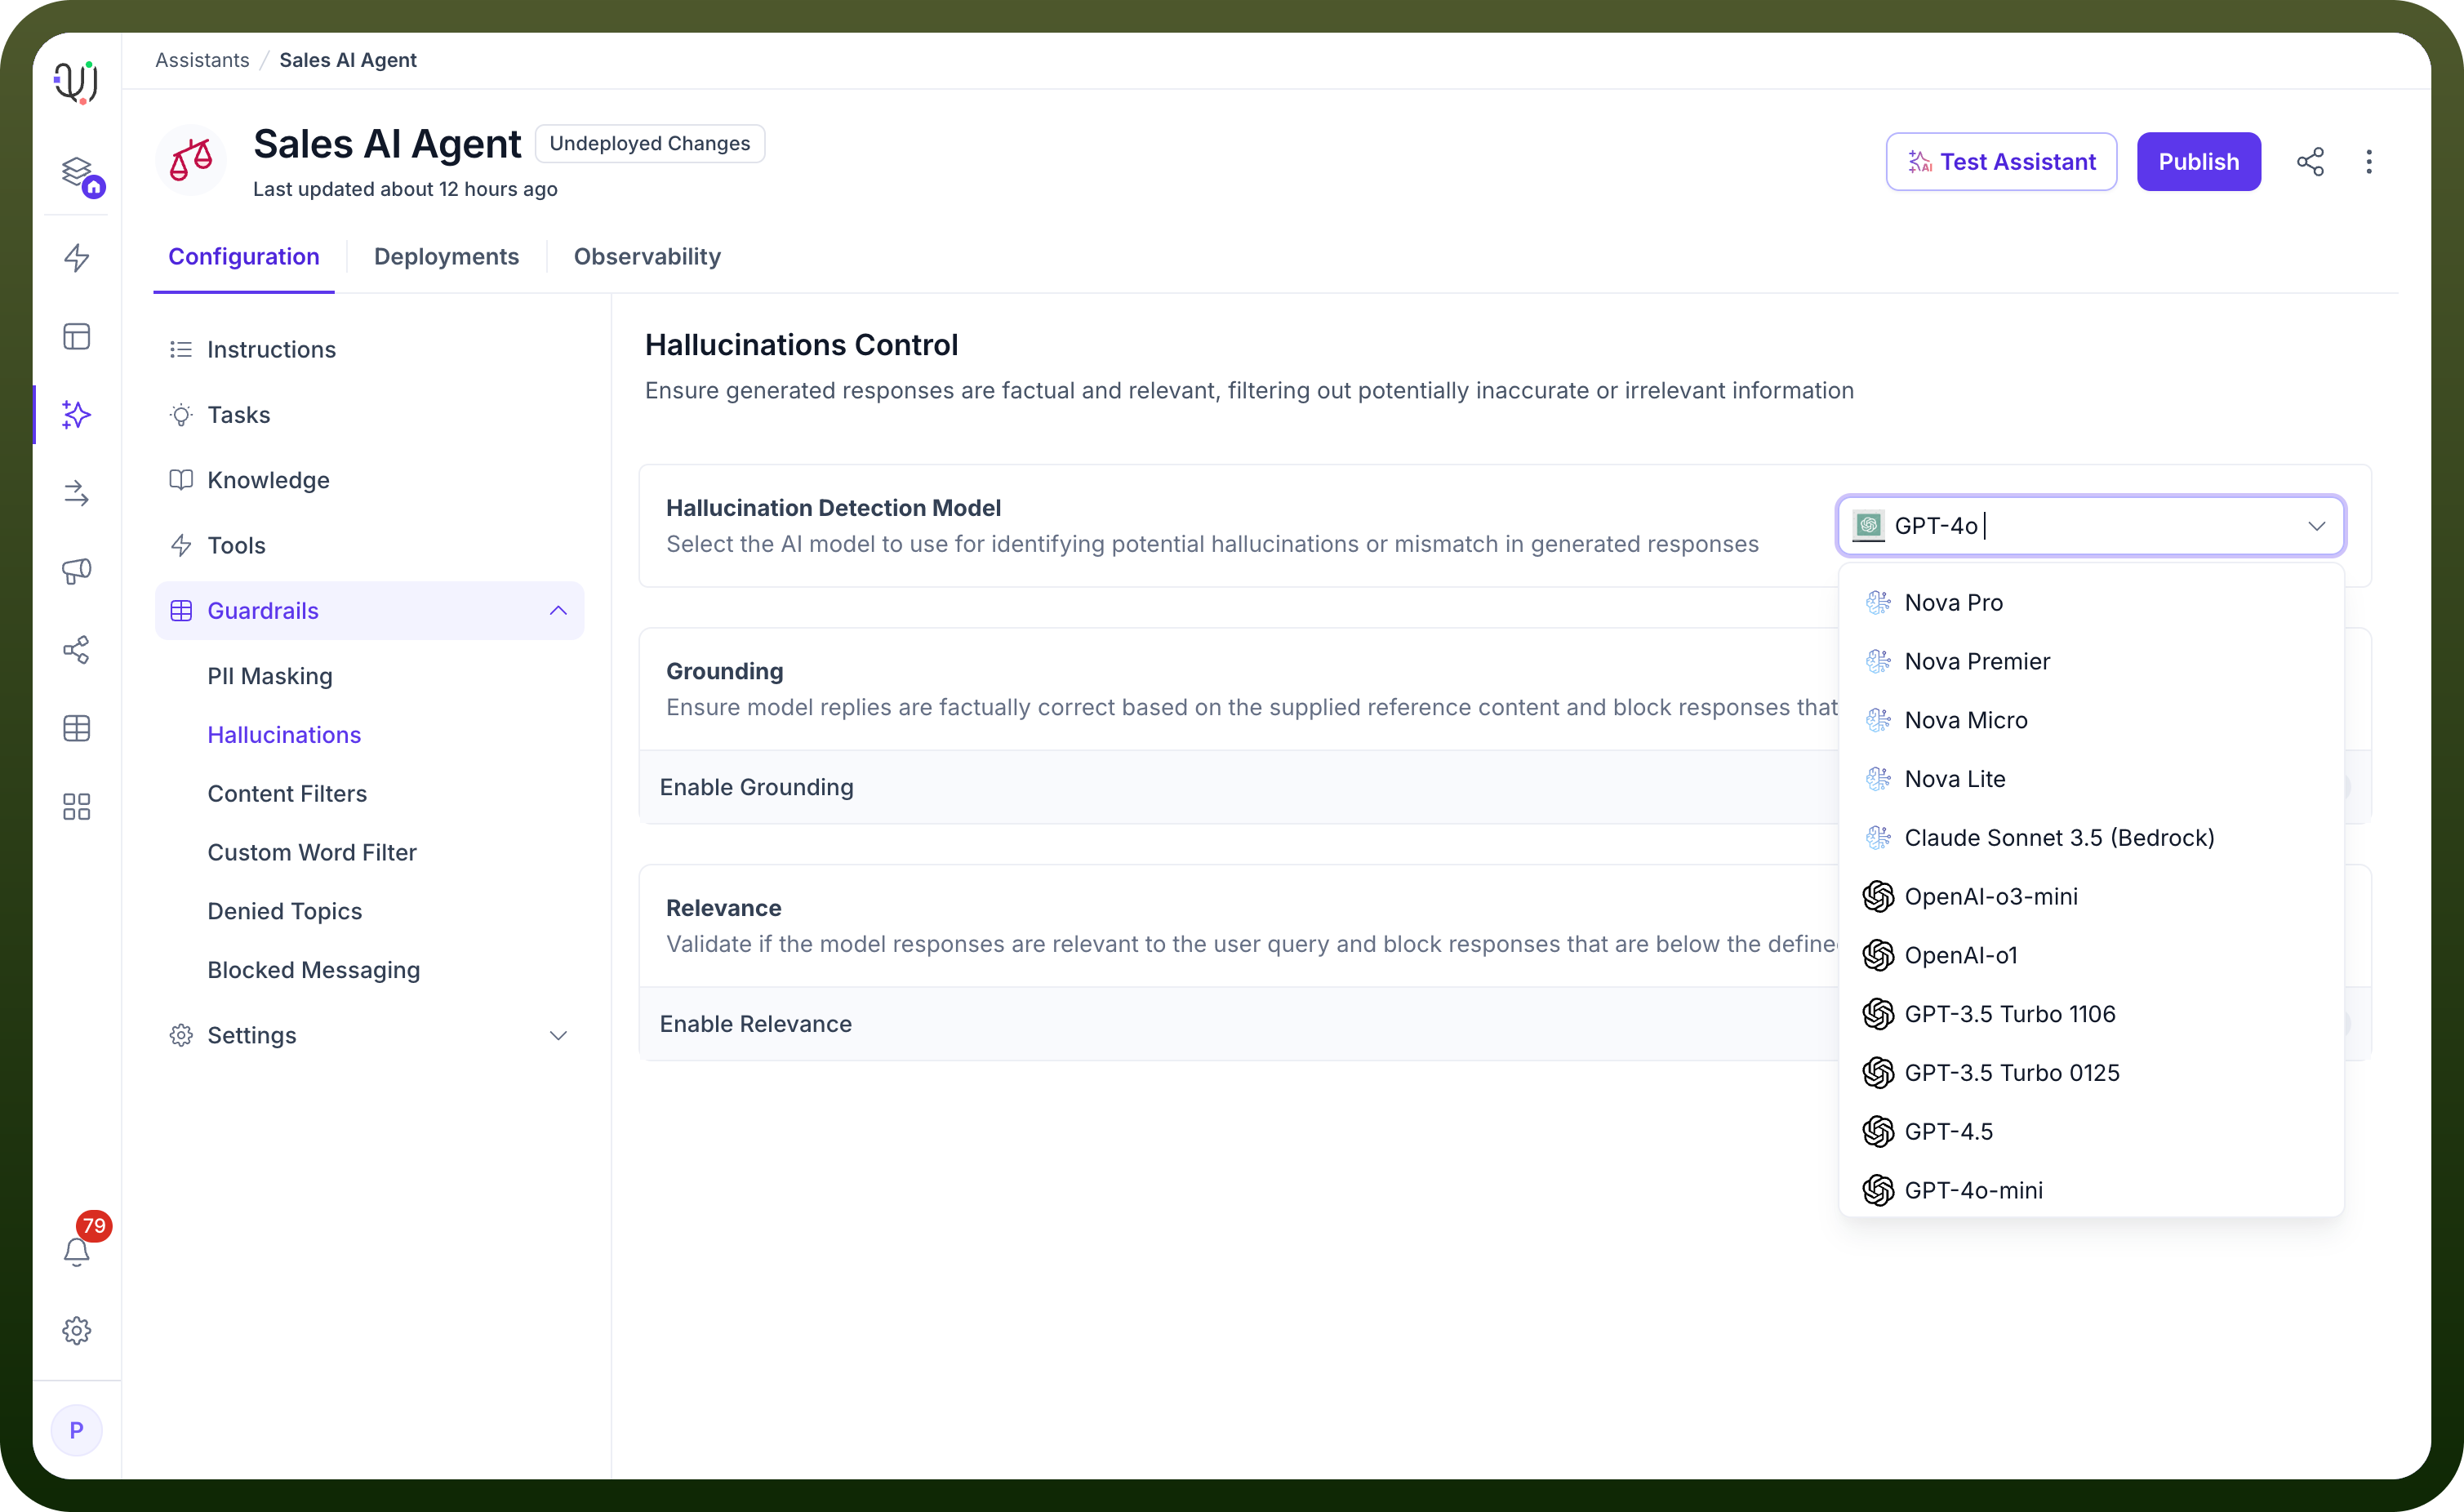Click the Enable Relevance label
Viewport: 2464px width, 1512px height.
pyautogui.click(x=756, y=1025)
